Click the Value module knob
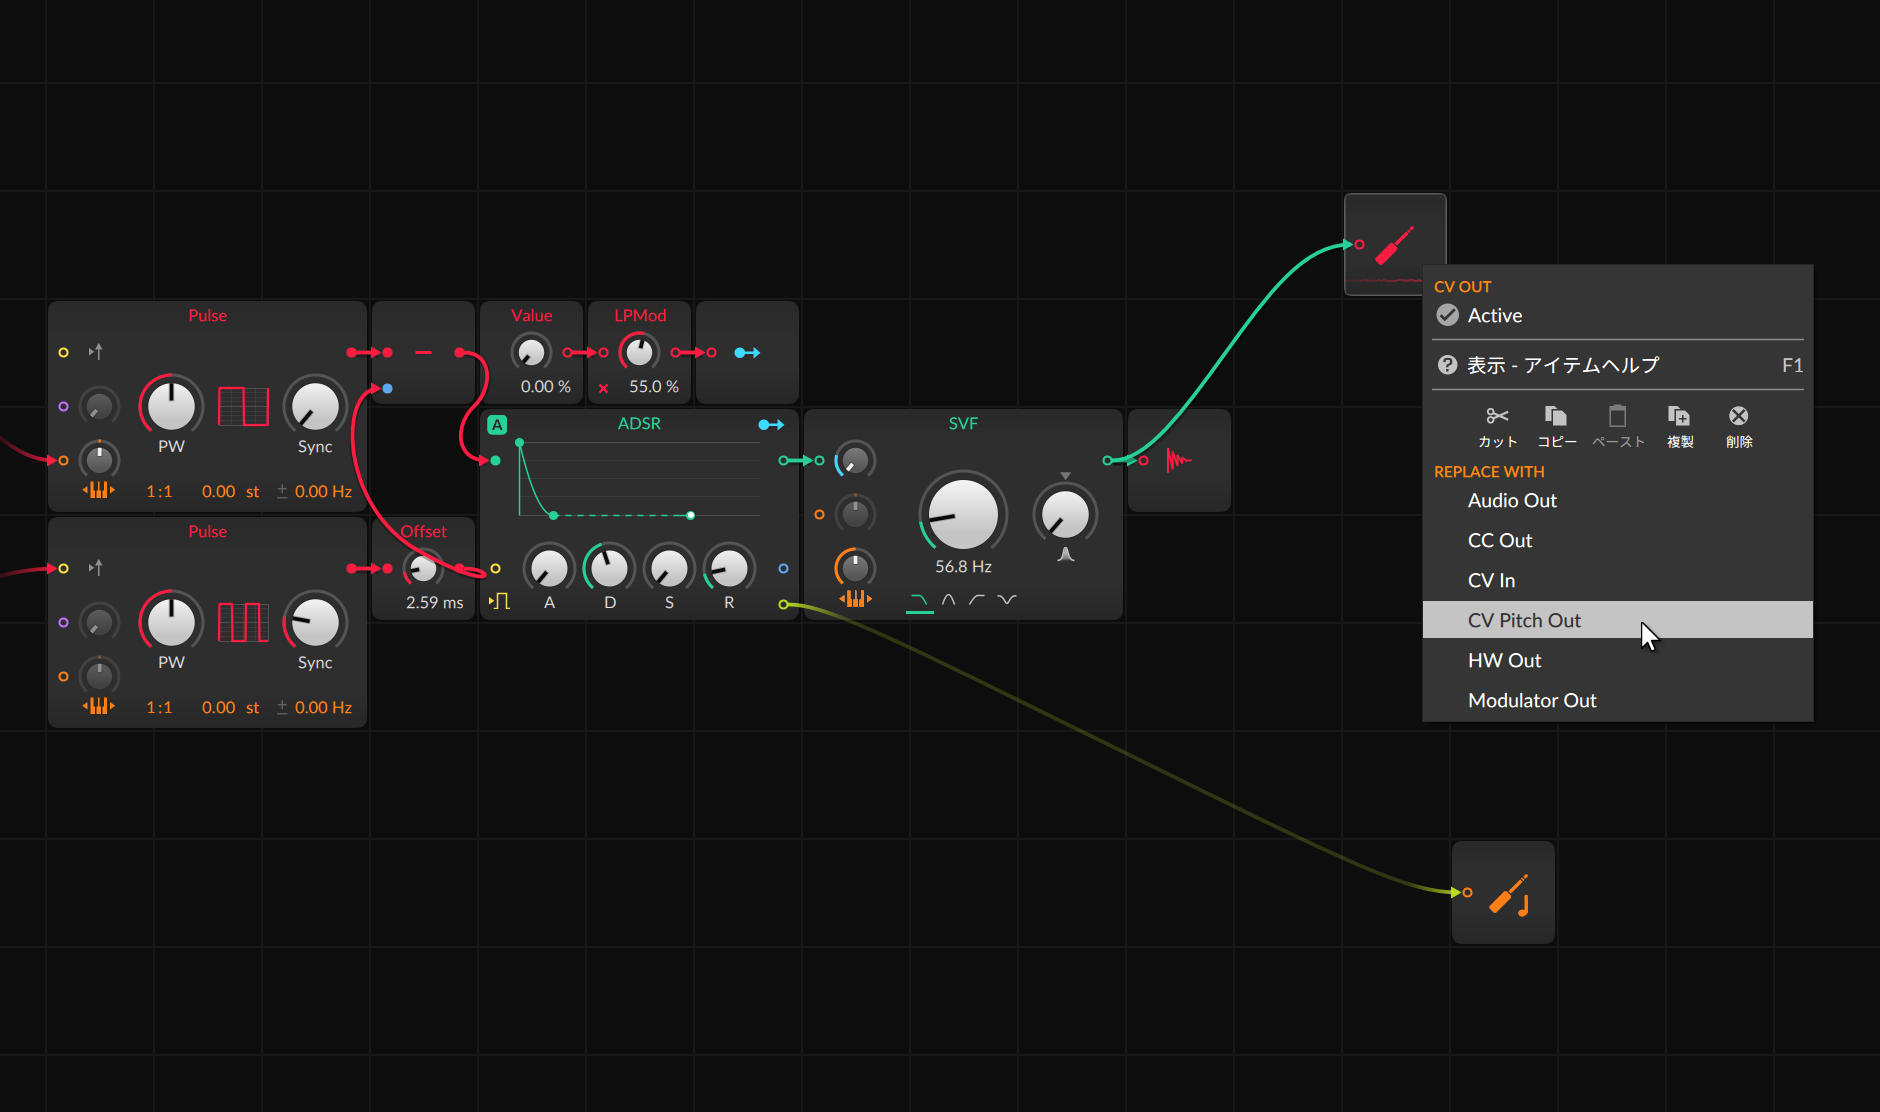This screenshot has height=1112, width=1880. [x=531, y=352]
